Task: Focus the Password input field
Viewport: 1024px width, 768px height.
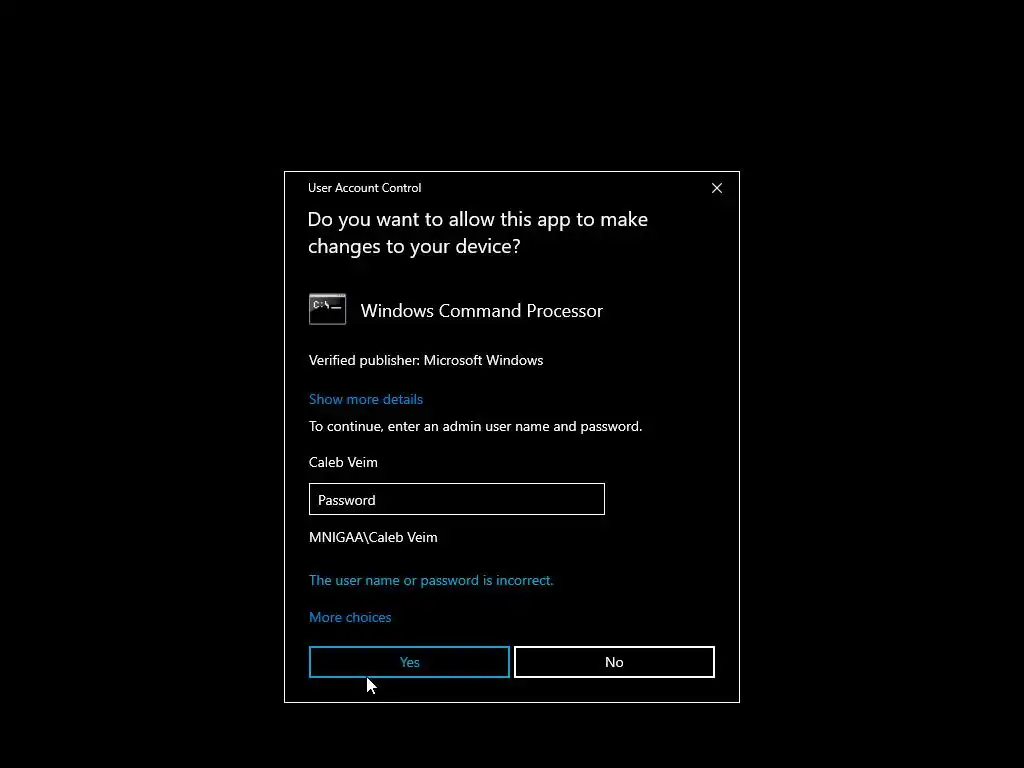Action: [x=456, y=500]
